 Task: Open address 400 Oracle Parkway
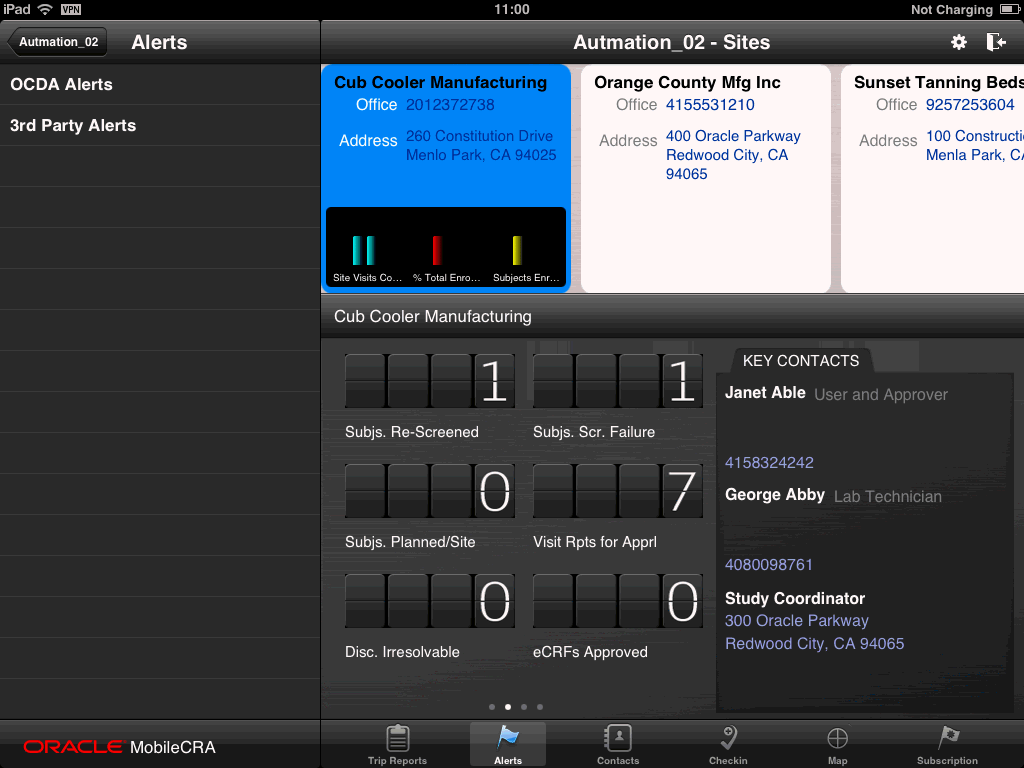[733, 155]
